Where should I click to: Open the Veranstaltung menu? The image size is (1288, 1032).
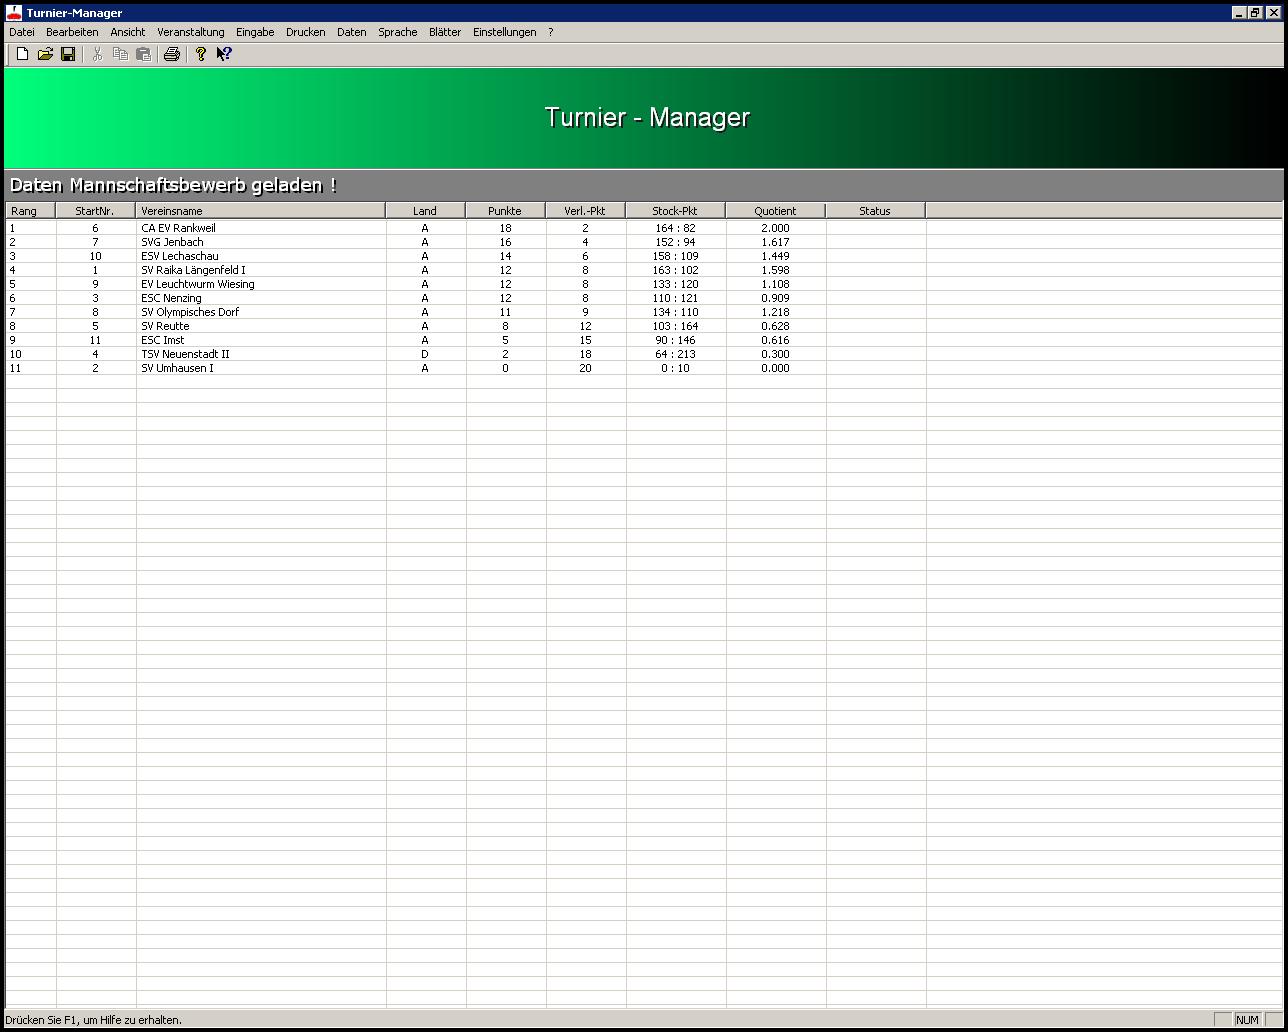[x=191, y=32]
